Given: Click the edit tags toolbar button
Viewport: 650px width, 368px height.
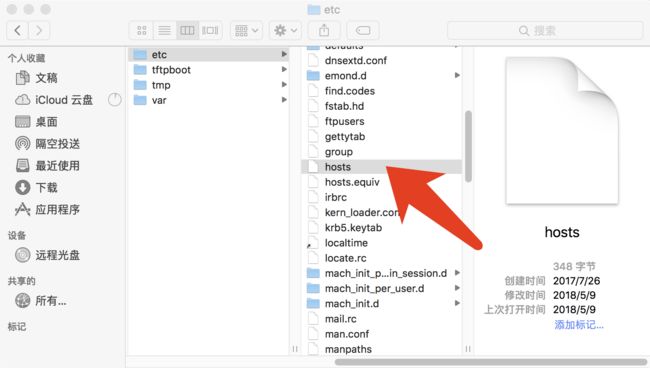Looking at the screenshot, I should (x=363, y=30).
